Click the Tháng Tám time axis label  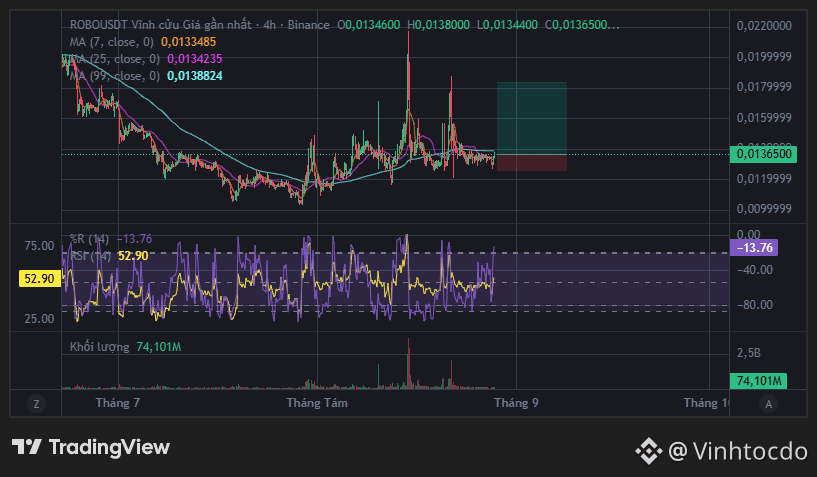tap(317, 403)
